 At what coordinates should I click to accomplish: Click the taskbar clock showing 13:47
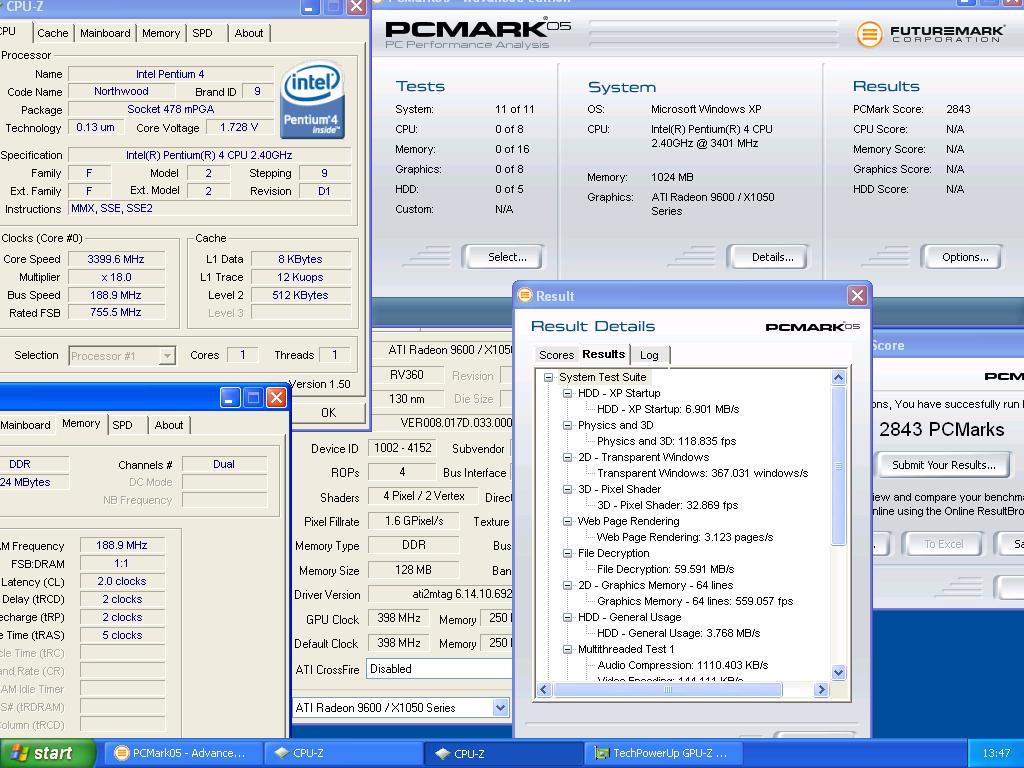pos(996,754)
